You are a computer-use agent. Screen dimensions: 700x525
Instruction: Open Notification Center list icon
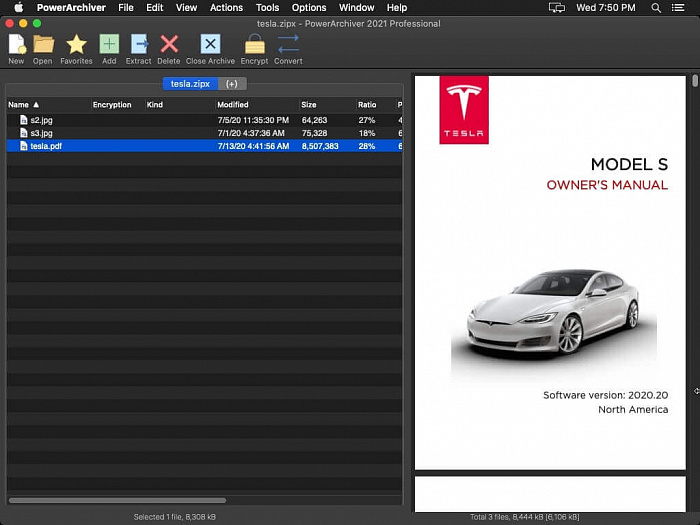(678, 8)
